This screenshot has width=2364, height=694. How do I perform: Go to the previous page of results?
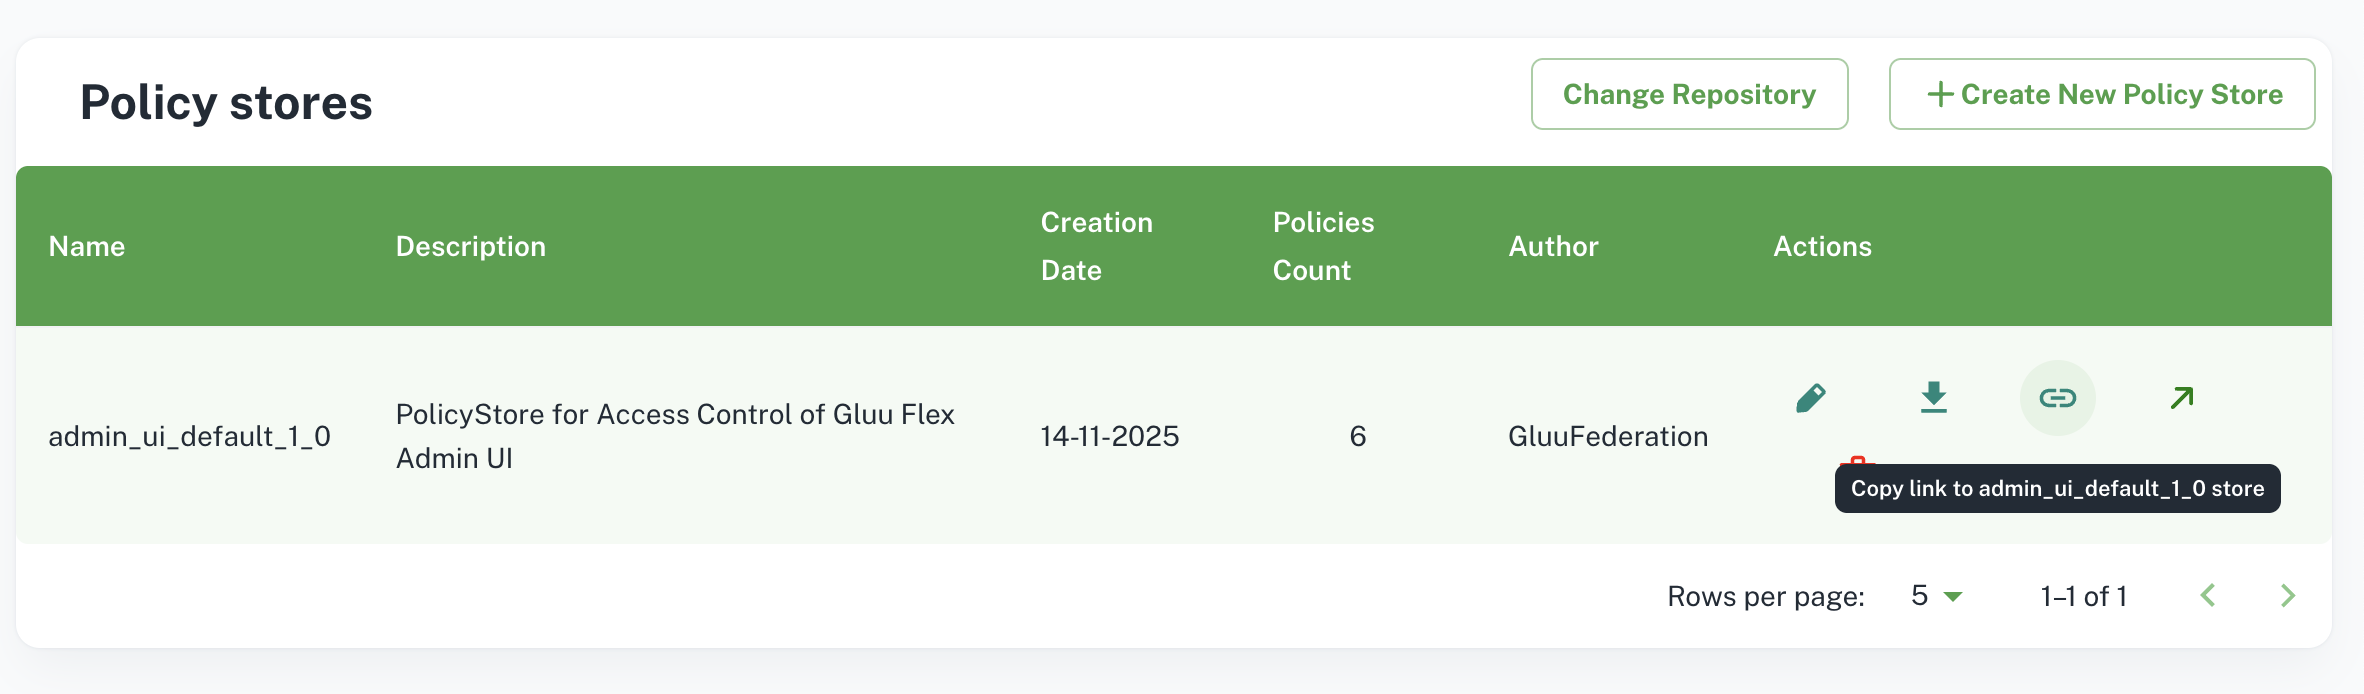[2208, 596]
